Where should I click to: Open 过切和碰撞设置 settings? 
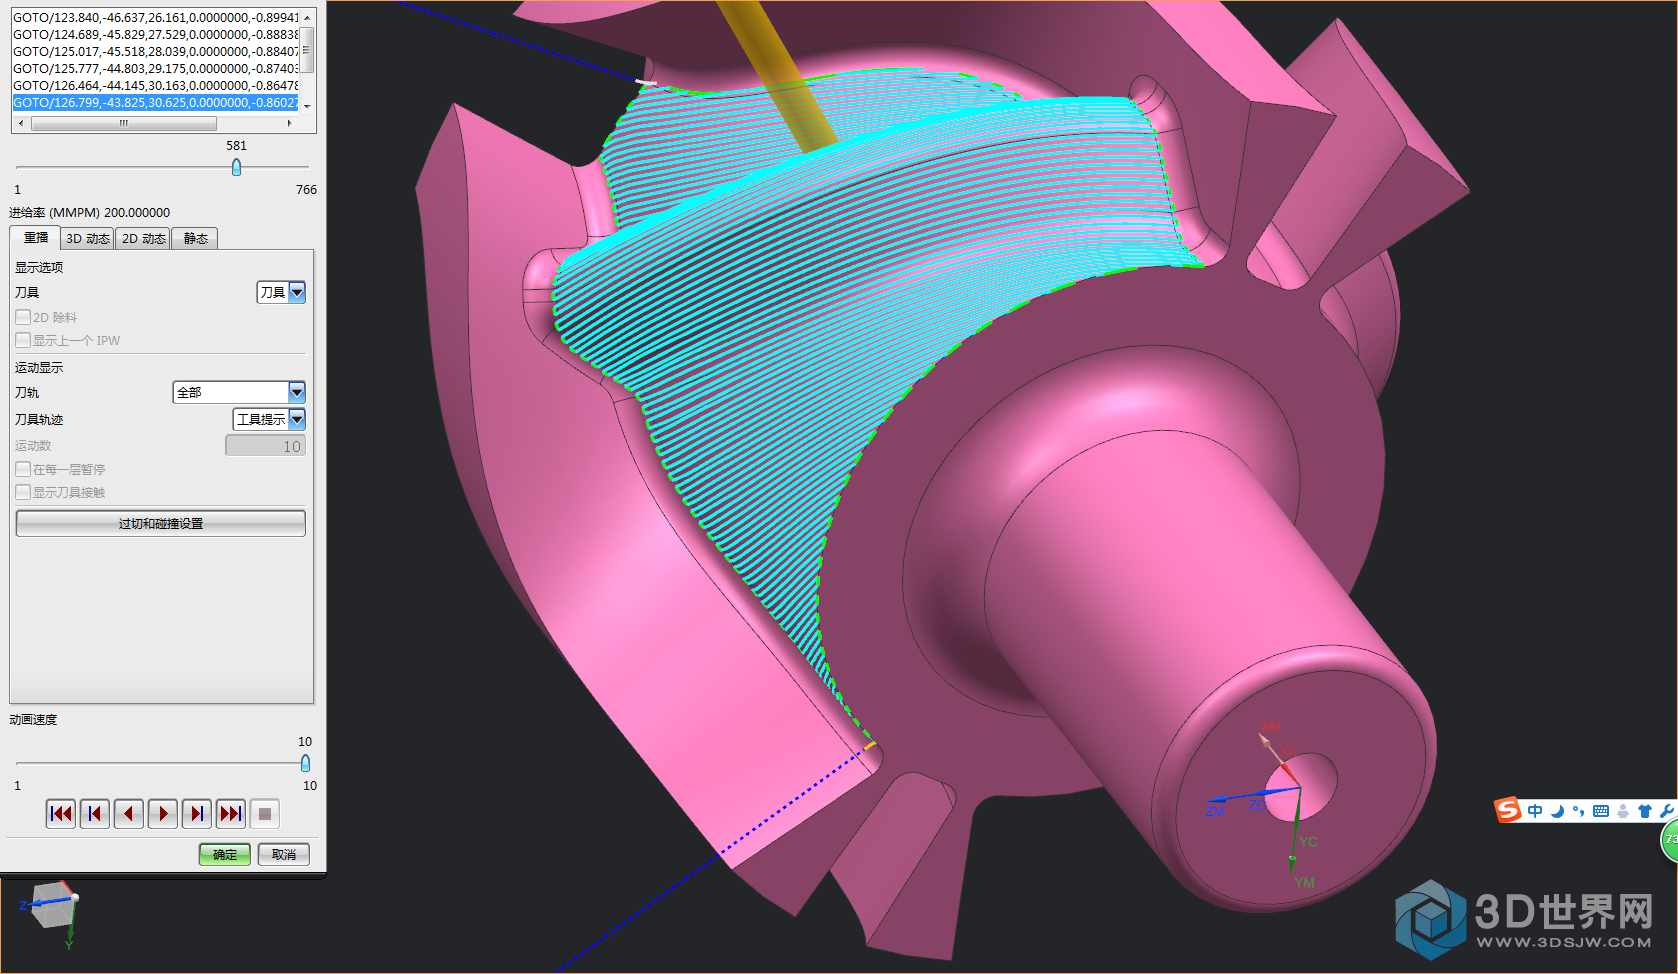pyautogui.click(x=161, y=523)
